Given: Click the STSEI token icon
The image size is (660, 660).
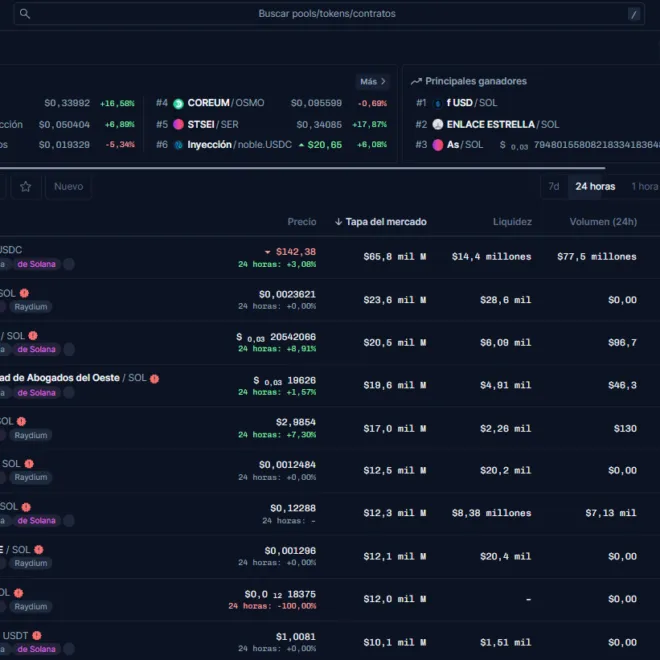Looking at the screenshot, I should [x=178, y=124].
